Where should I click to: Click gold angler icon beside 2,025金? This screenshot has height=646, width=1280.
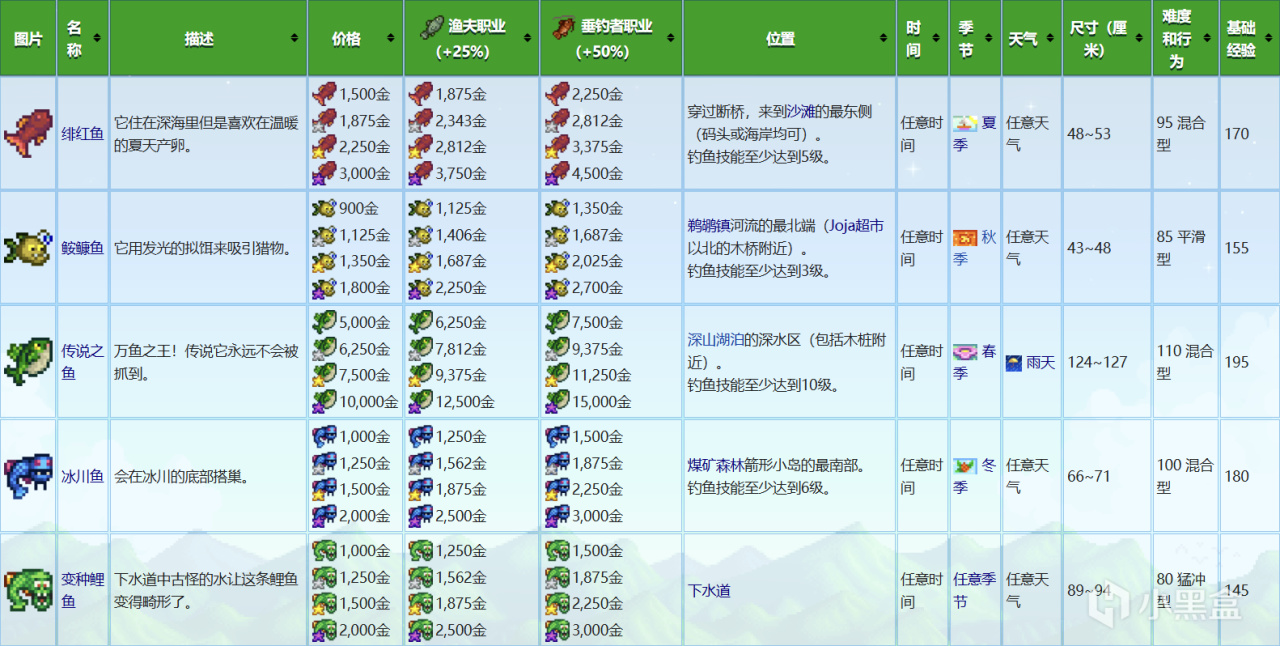click(x=557, y=260)
